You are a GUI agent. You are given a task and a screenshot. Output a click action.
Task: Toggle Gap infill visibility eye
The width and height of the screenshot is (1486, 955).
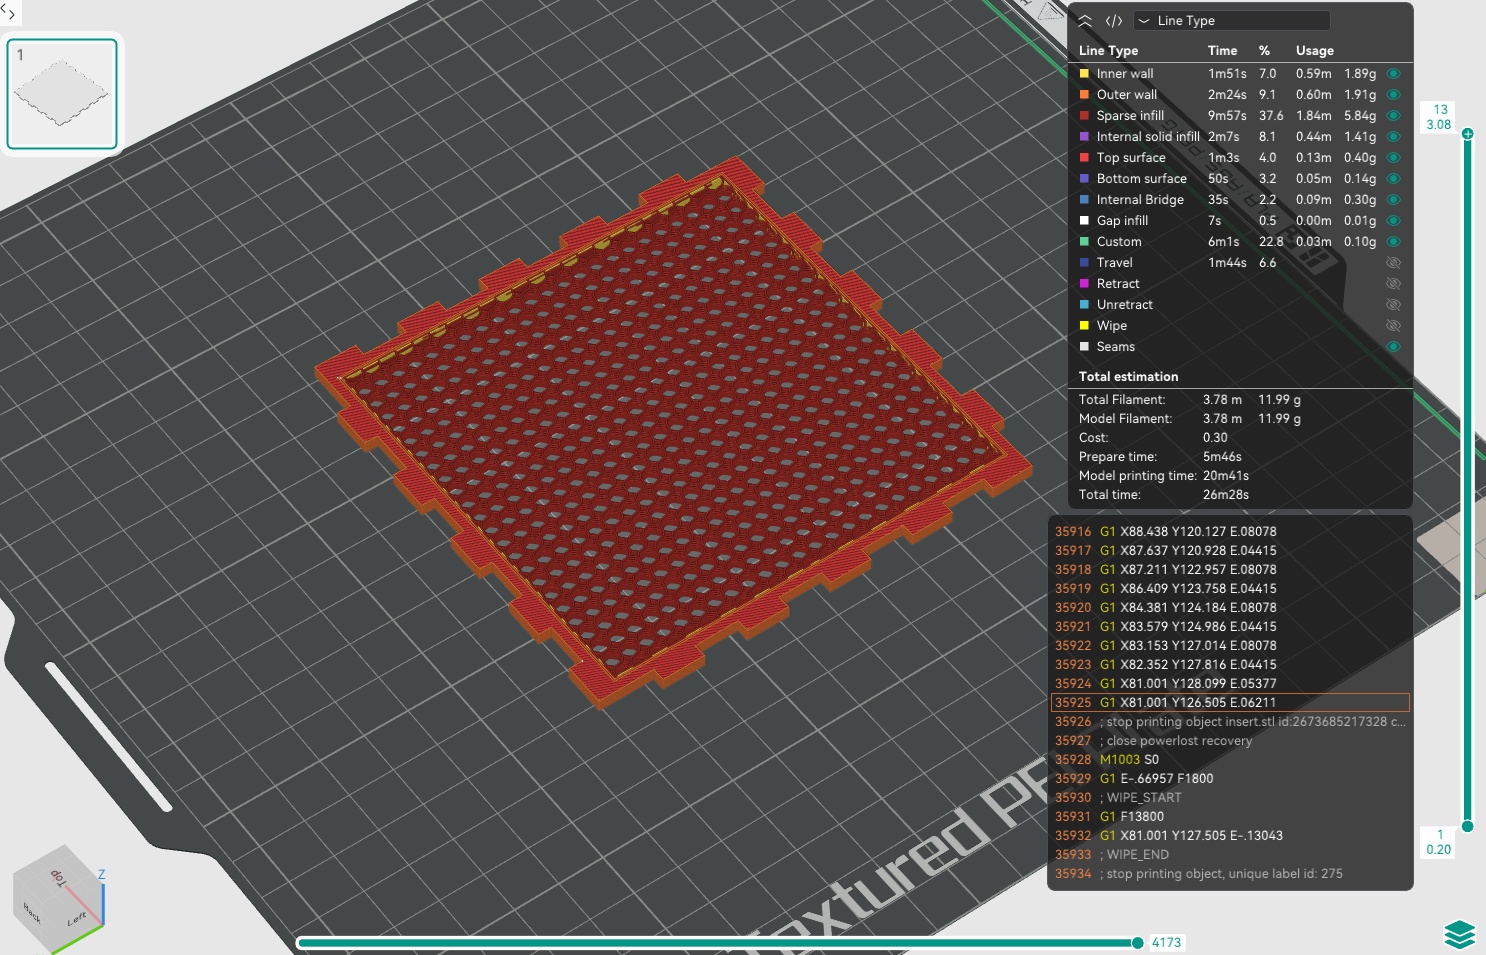[1393, 221]
